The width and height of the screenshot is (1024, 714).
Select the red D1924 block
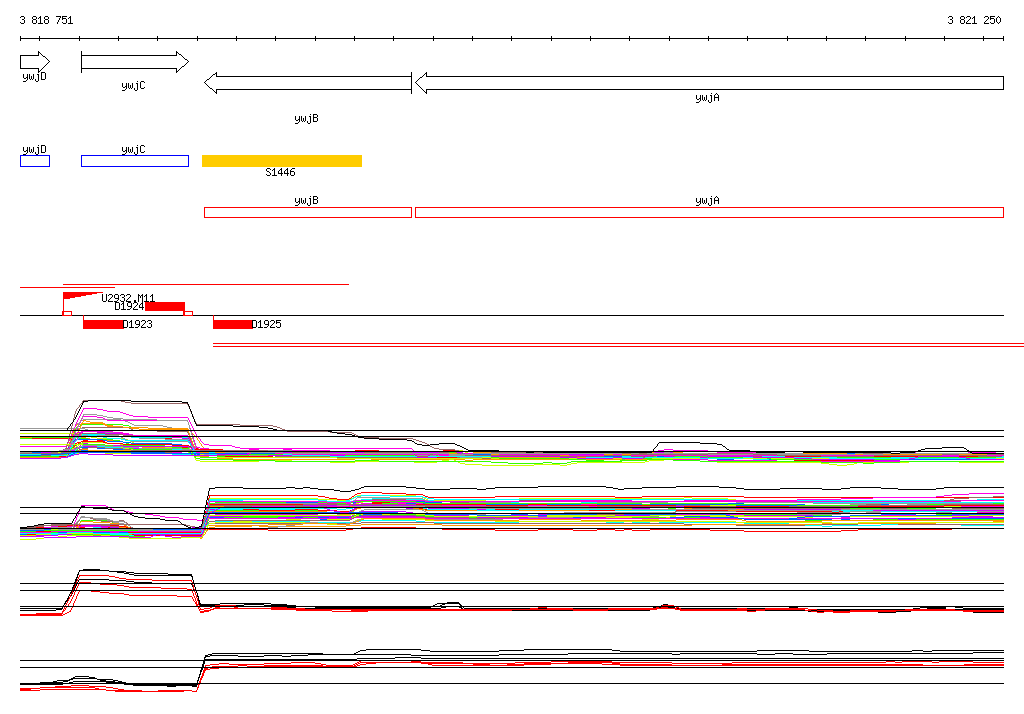[x=165, y=306]
